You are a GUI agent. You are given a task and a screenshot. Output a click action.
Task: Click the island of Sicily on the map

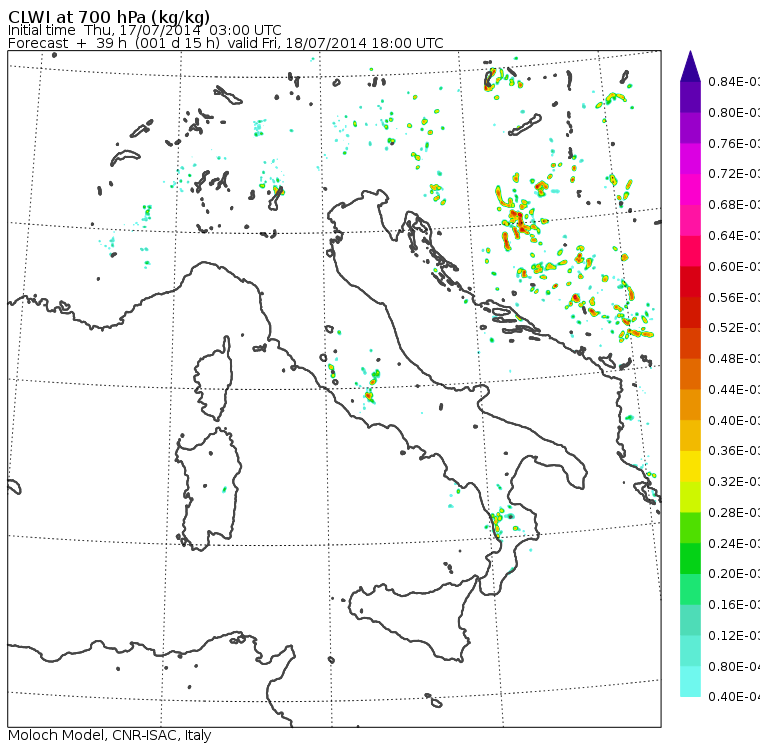[412, 618]
